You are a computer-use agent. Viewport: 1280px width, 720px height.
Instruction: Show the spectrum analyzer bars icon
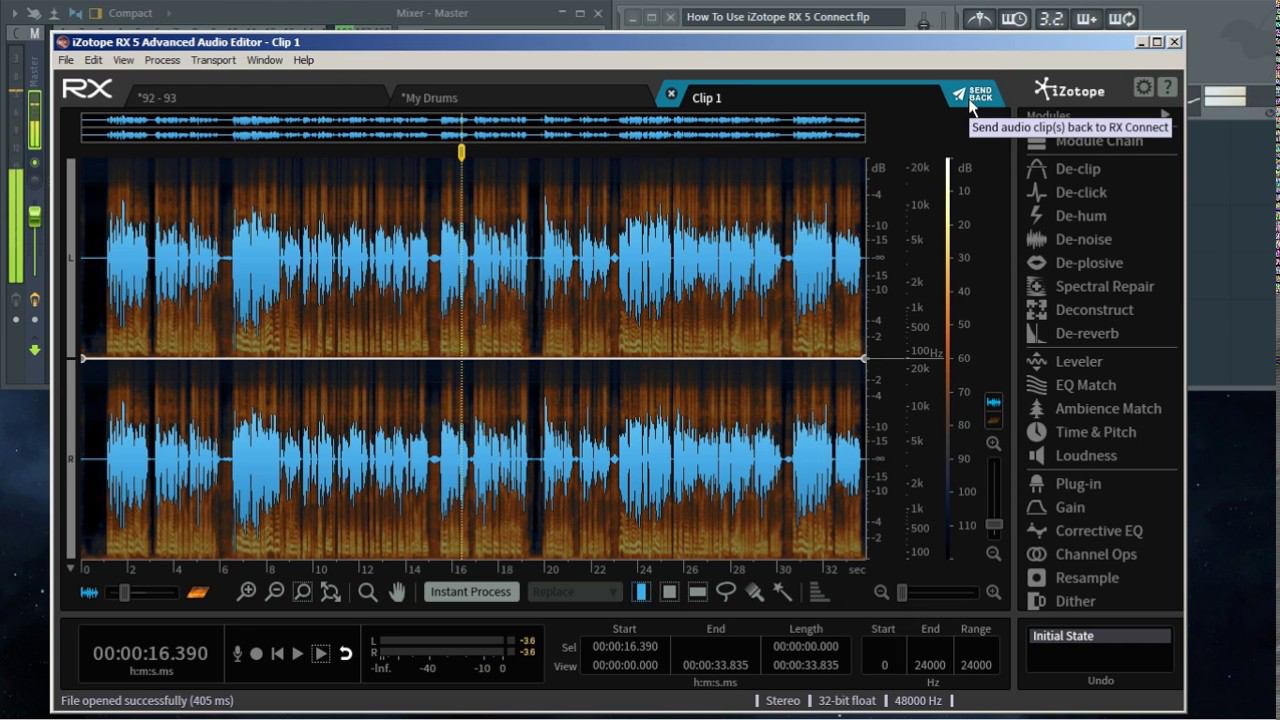pyautogui.click(x=819, y=592)
